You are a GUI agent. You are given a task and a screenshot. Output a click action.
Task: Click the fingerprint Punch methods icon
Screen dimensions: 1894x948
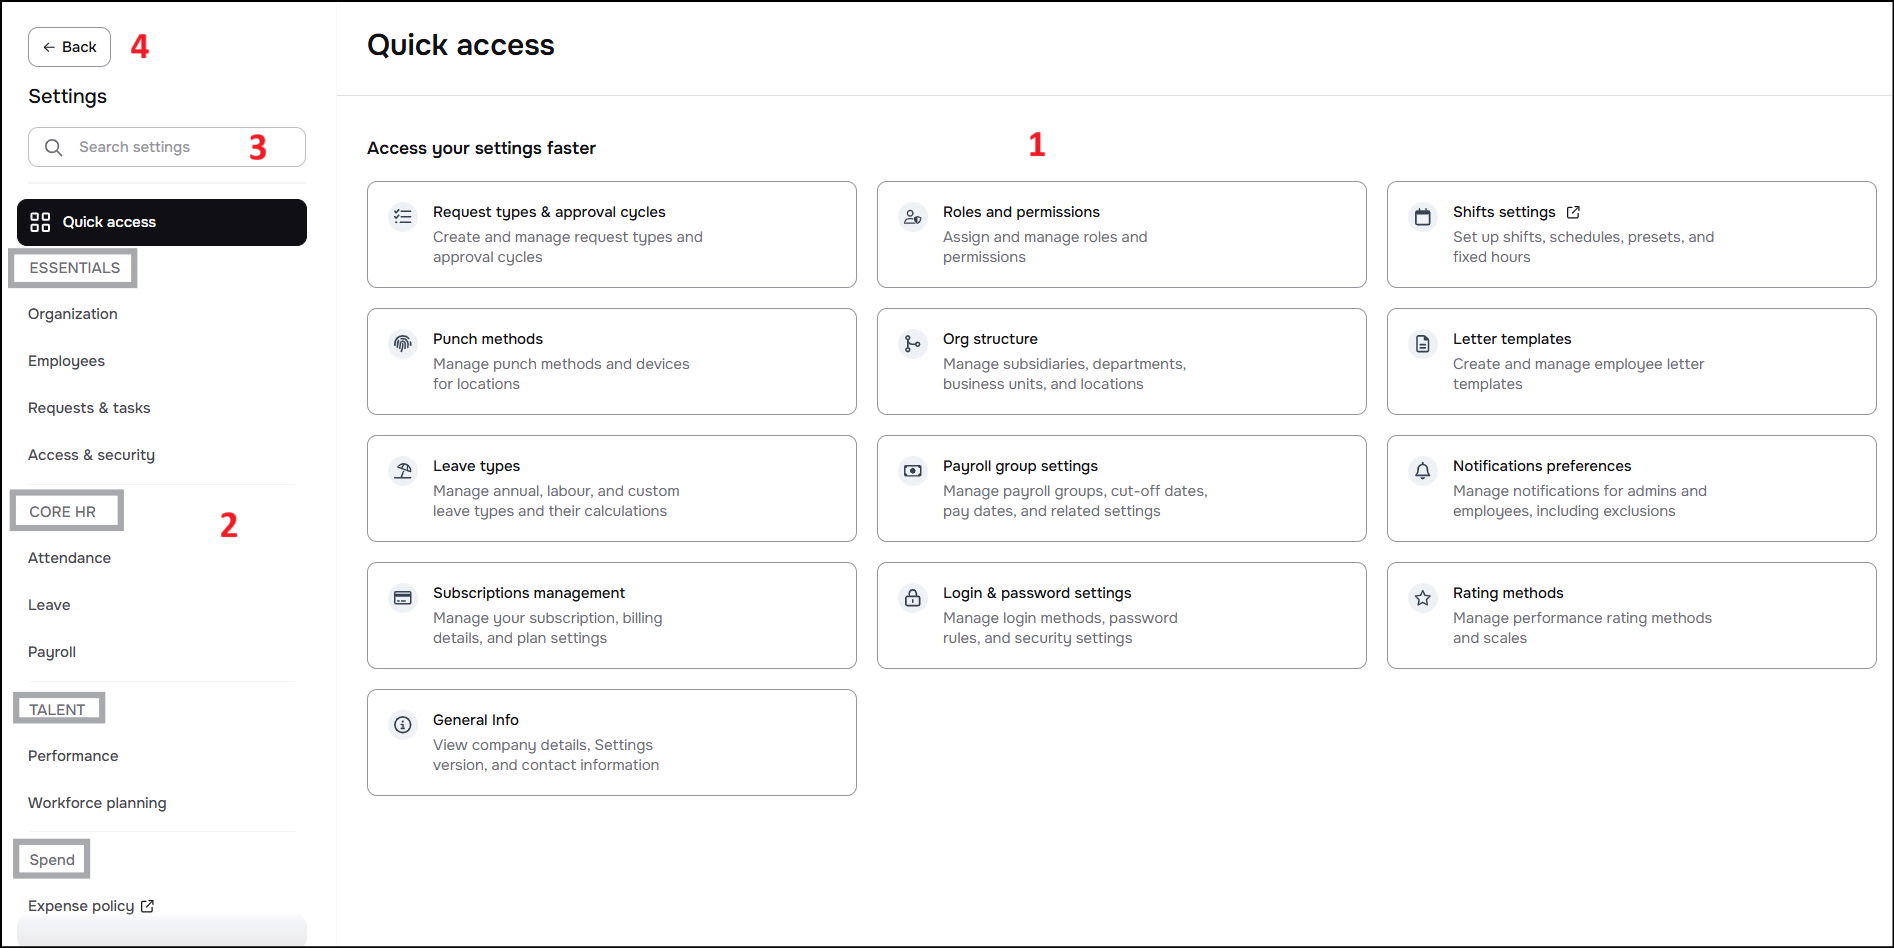pos(403,344)
